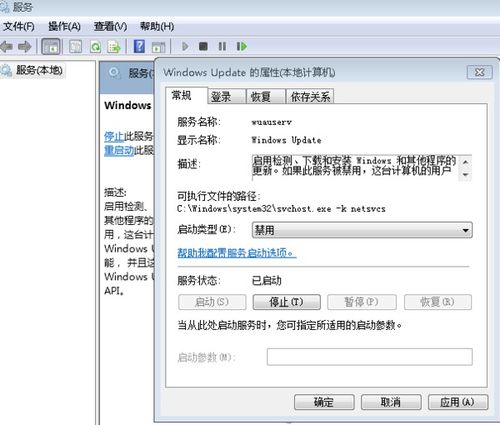This screenshot has height=425, width=500.
Task: Click the 应用(A) button
Action: 458,402
